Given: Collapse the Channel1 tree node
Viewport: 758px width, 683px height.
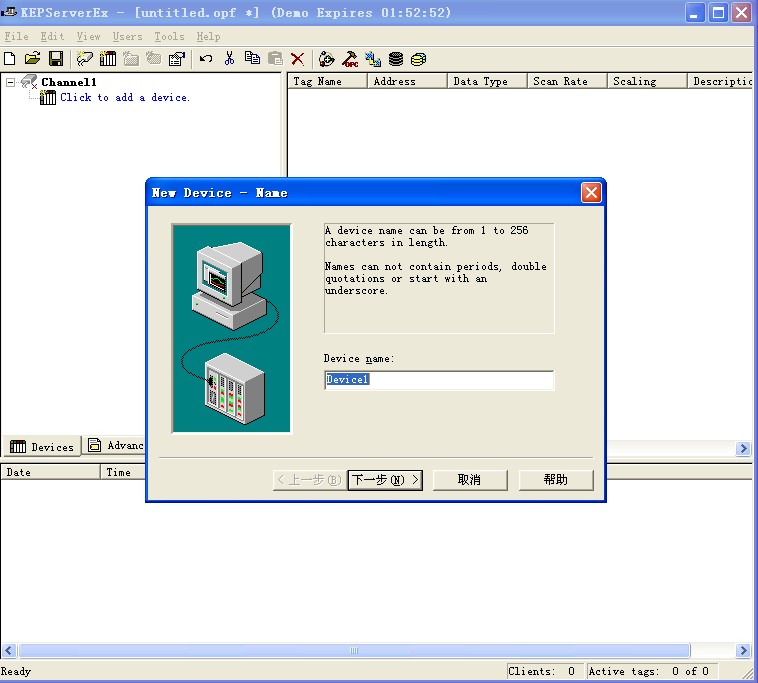Looking at the screenshot, I should click(10, 82).
